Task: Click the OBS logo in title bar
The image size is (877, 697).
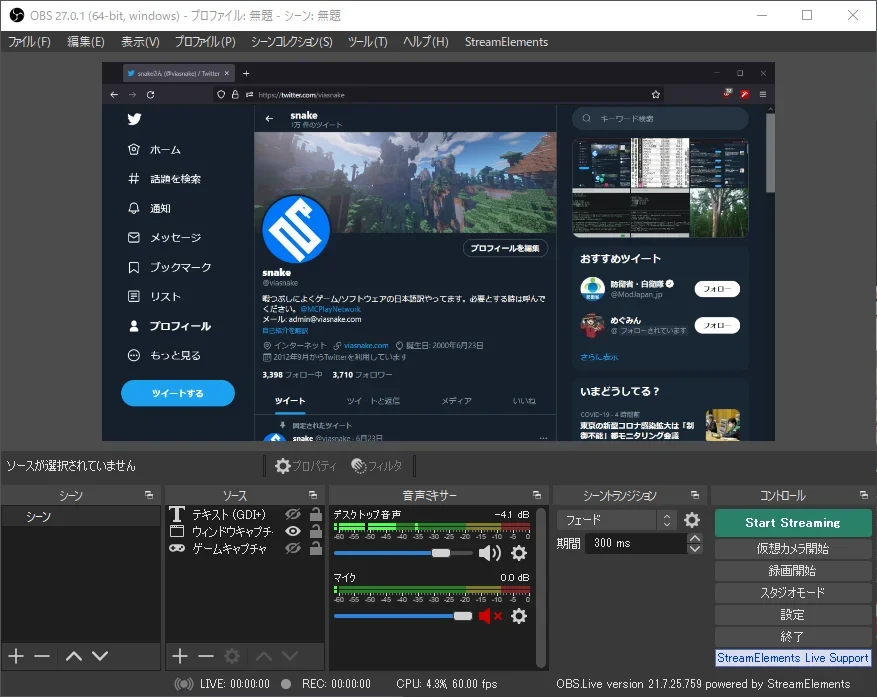Action: [x=17, y=15]
